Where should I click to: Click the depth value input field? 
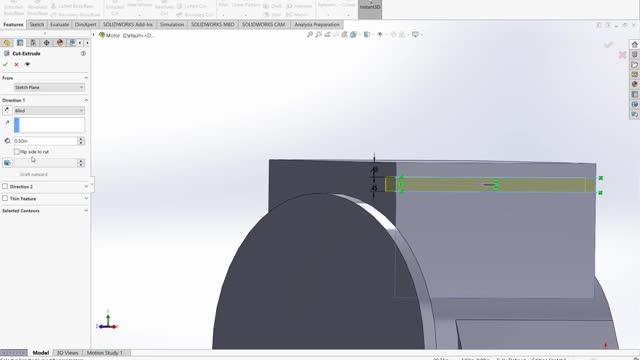pos(45,141)
